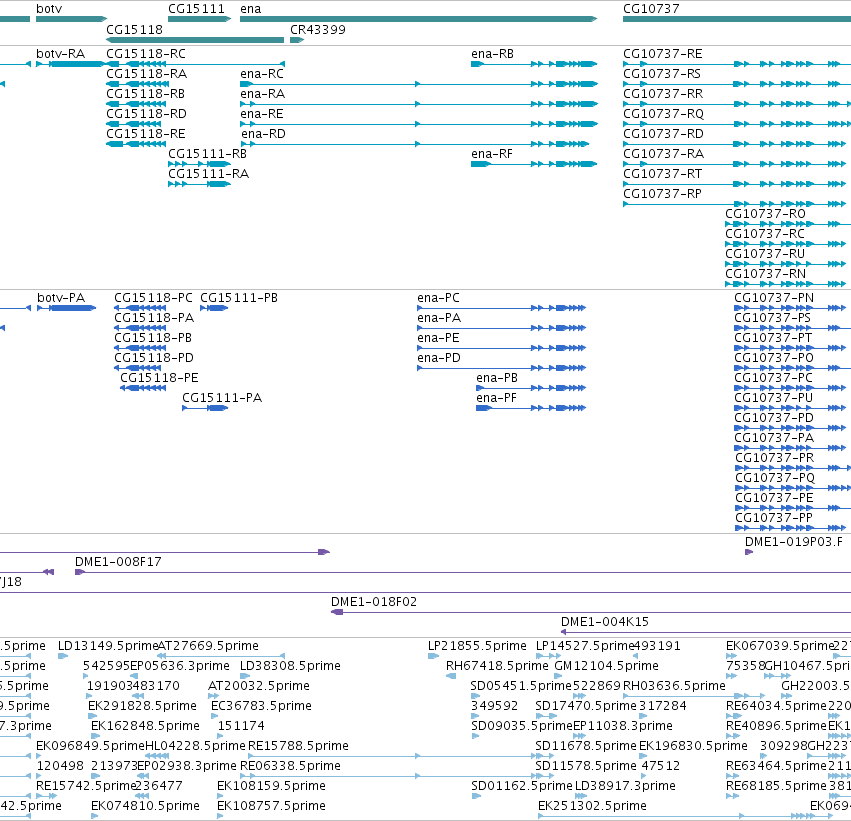This screenshot has height=821, width=851.
Task: Select transcript CG15118-RC
Action: 145,54
